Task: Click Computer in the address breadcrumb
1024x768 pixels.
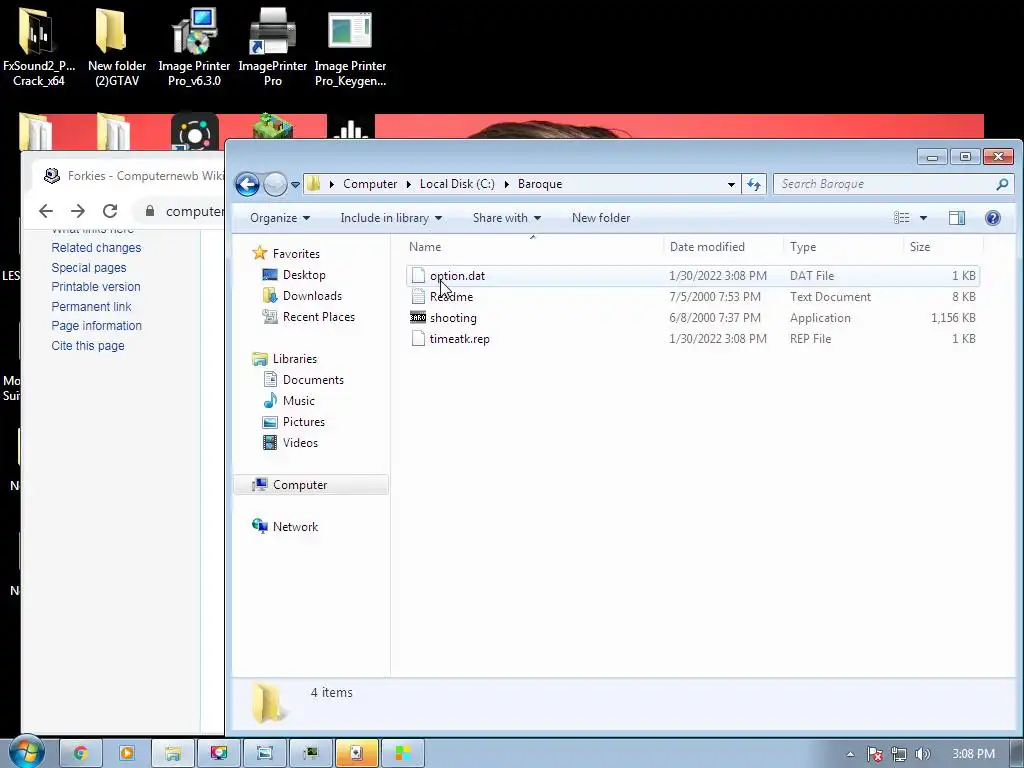Action: pyautogui.click(x=370, y=184)
